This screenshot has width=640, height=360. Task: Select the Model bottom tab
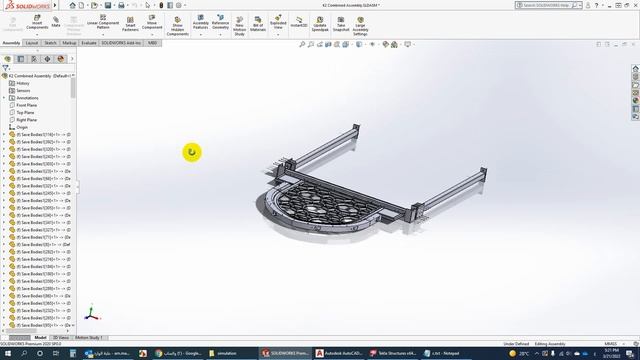tap(40, 338)
